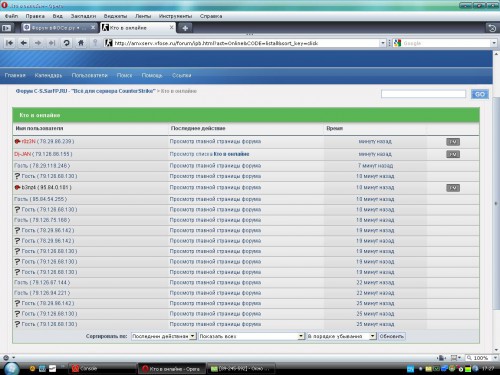Click the GO search button
Screen dimensions: 500x375
click(480, 94)
